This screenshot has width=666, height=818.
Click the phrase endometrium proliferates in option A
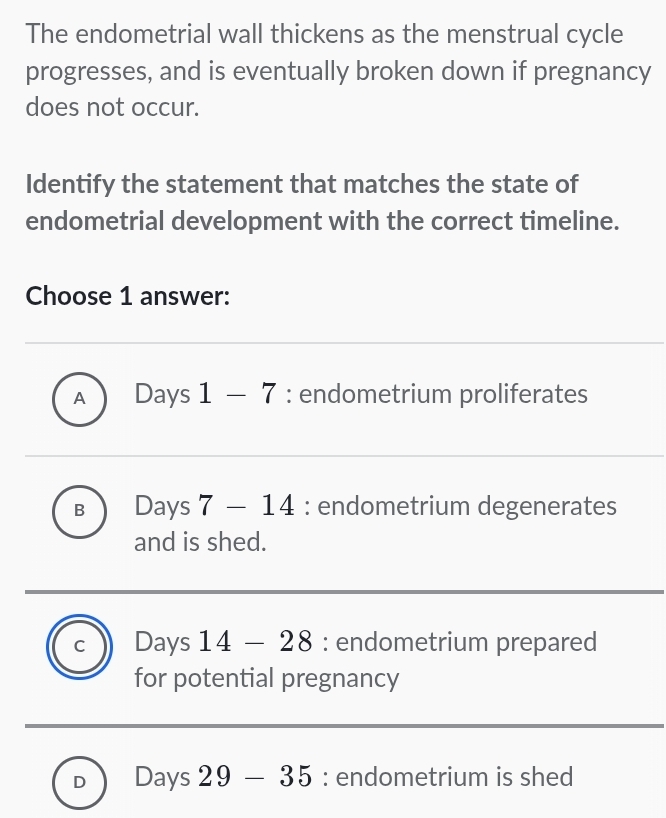[x=447, y=394]
